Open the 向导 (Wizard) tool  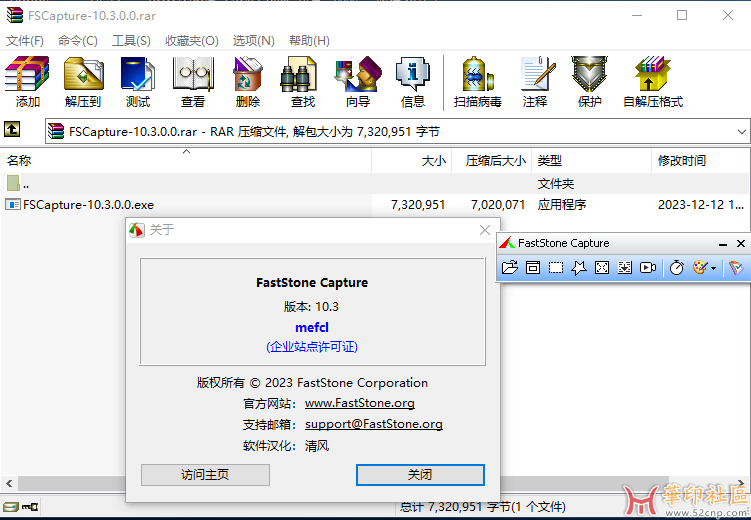point(357,81)
